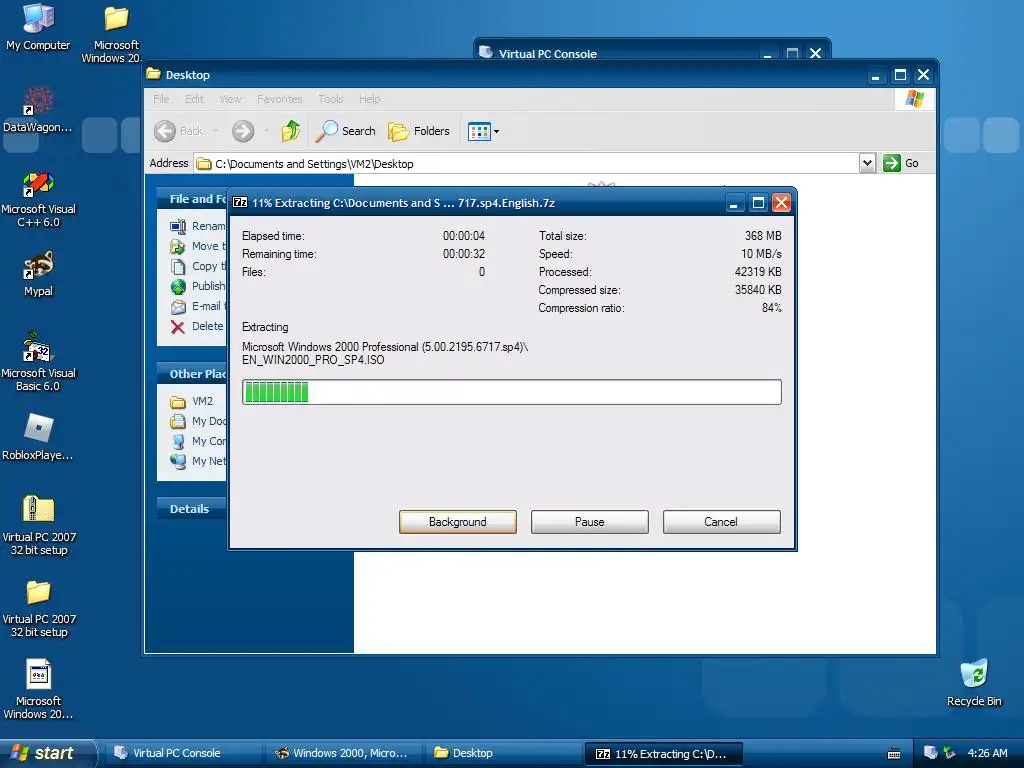The image size is (1024, 768).
Task: Launch Mypal browser shortcut
Action: click(x=38, y=274)
